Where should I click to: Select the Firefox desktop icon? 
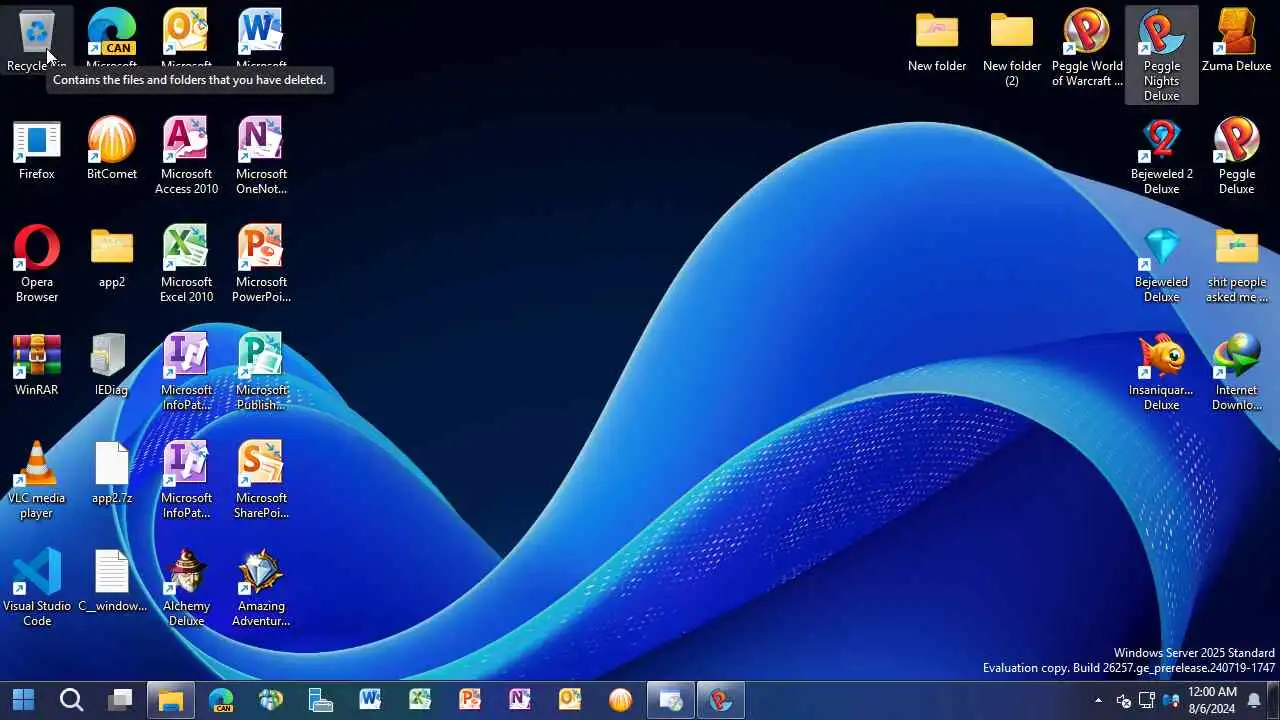[x=37, y=150]
